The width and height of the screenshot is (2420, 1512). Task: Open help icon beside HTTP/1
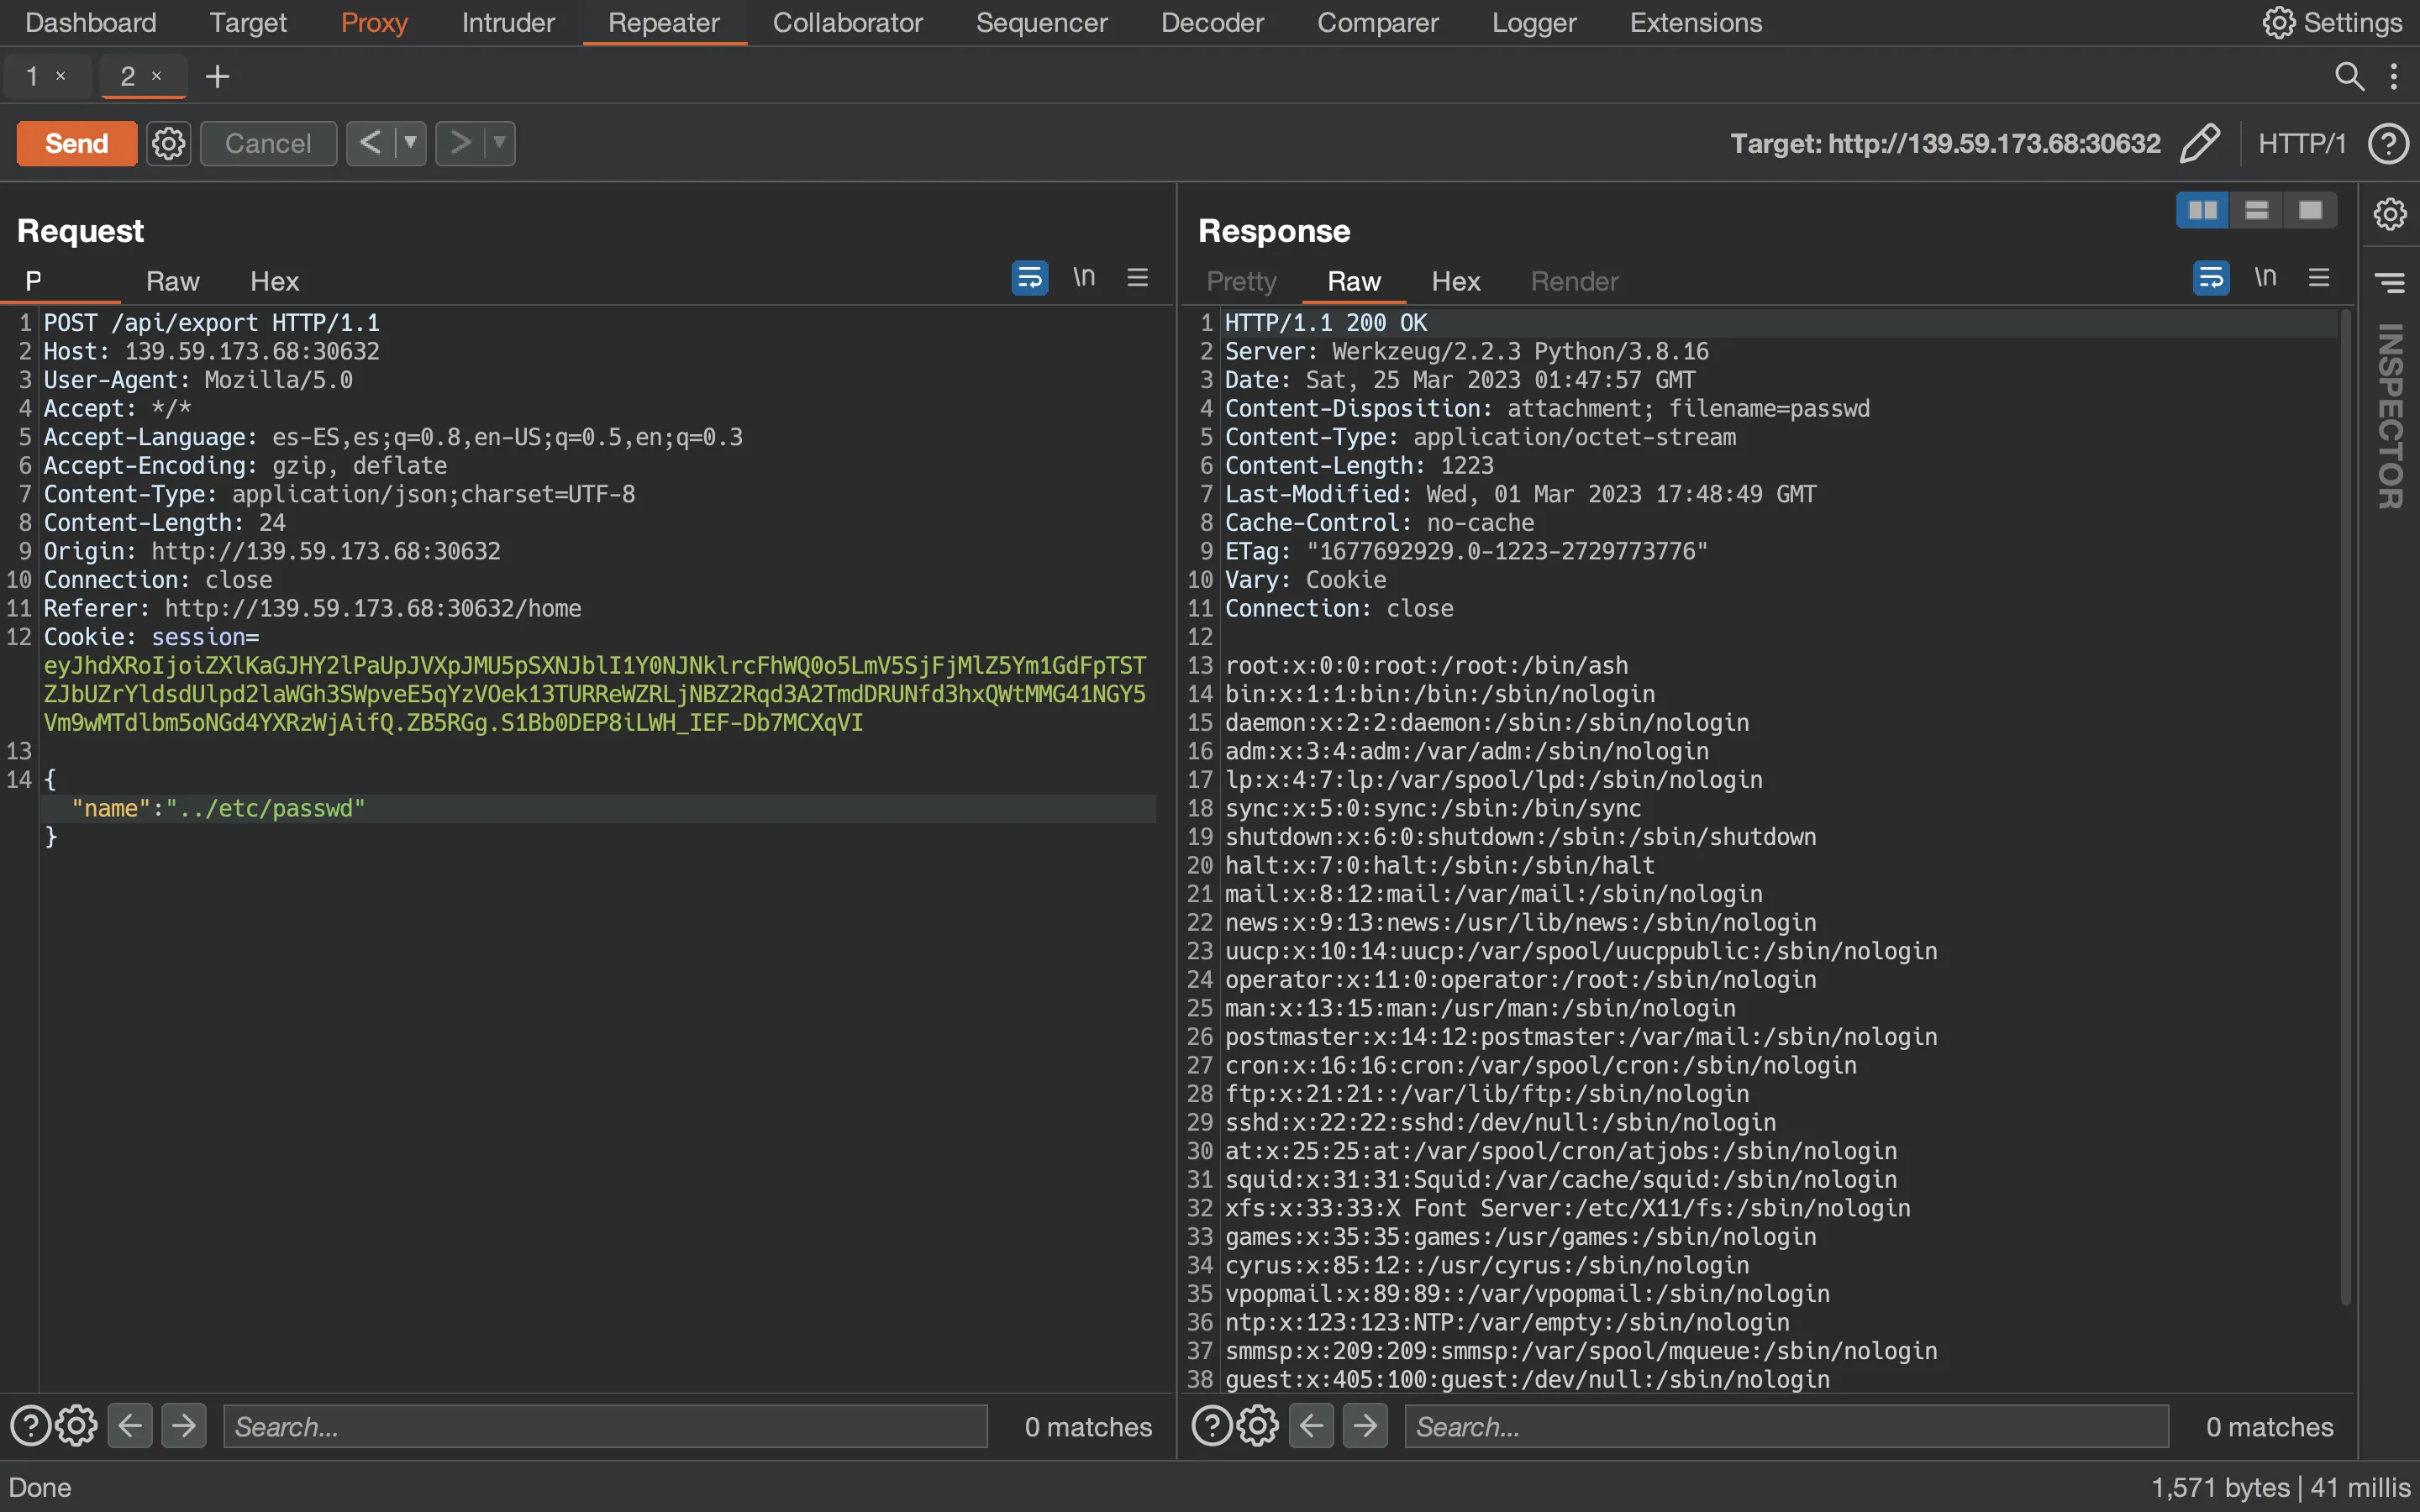pyautogui.click(x=2388, y=143)
